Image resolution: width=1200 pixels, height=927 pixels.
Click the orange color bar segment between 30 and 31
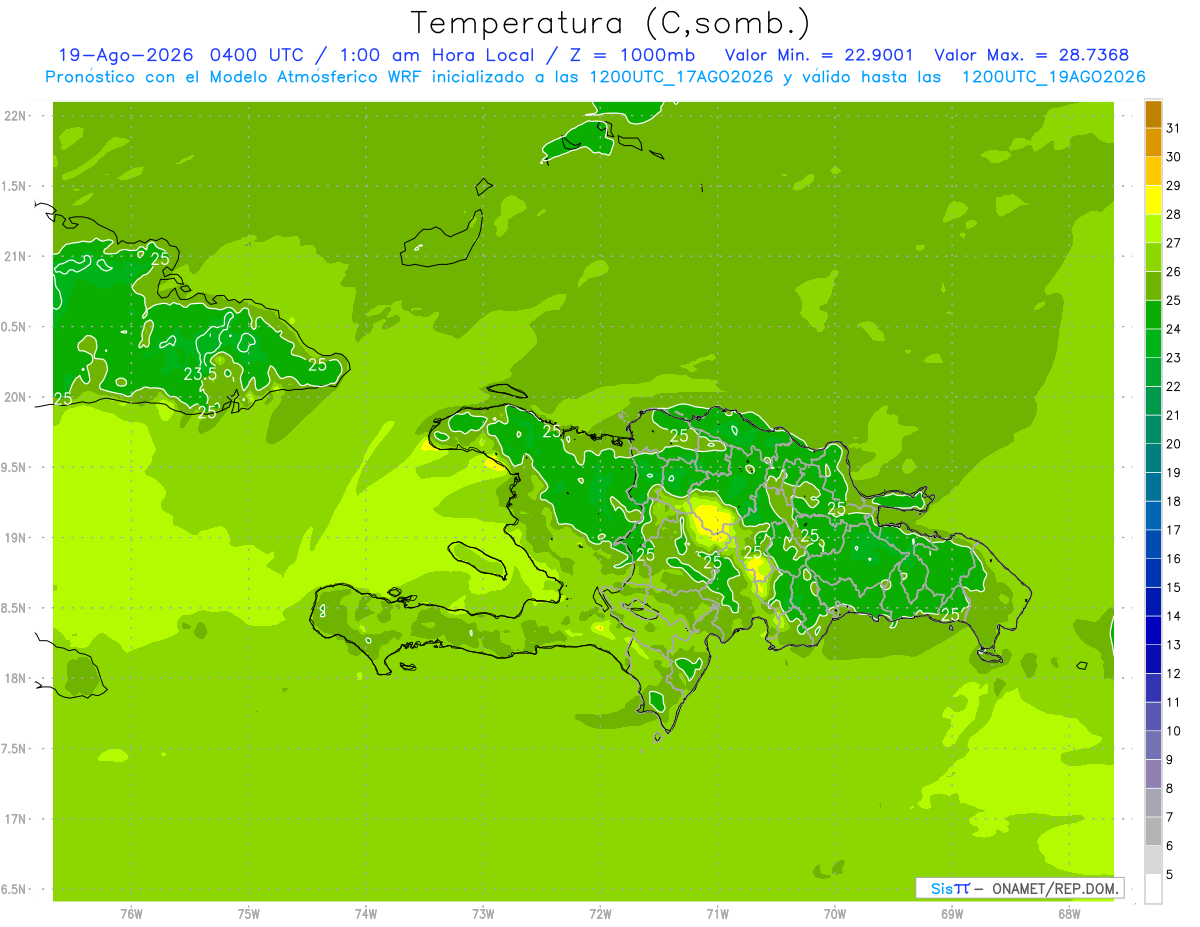coord(1153,143)
